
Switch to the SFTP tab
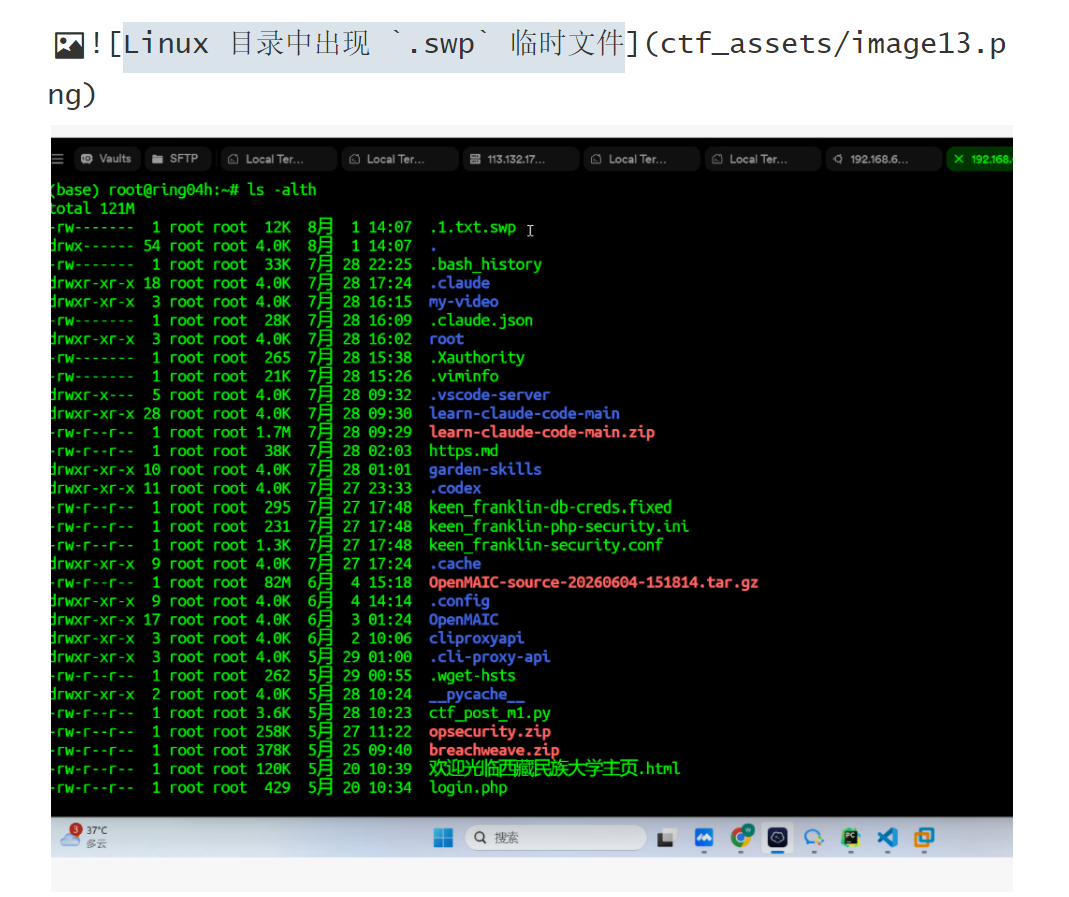point(176,159)
